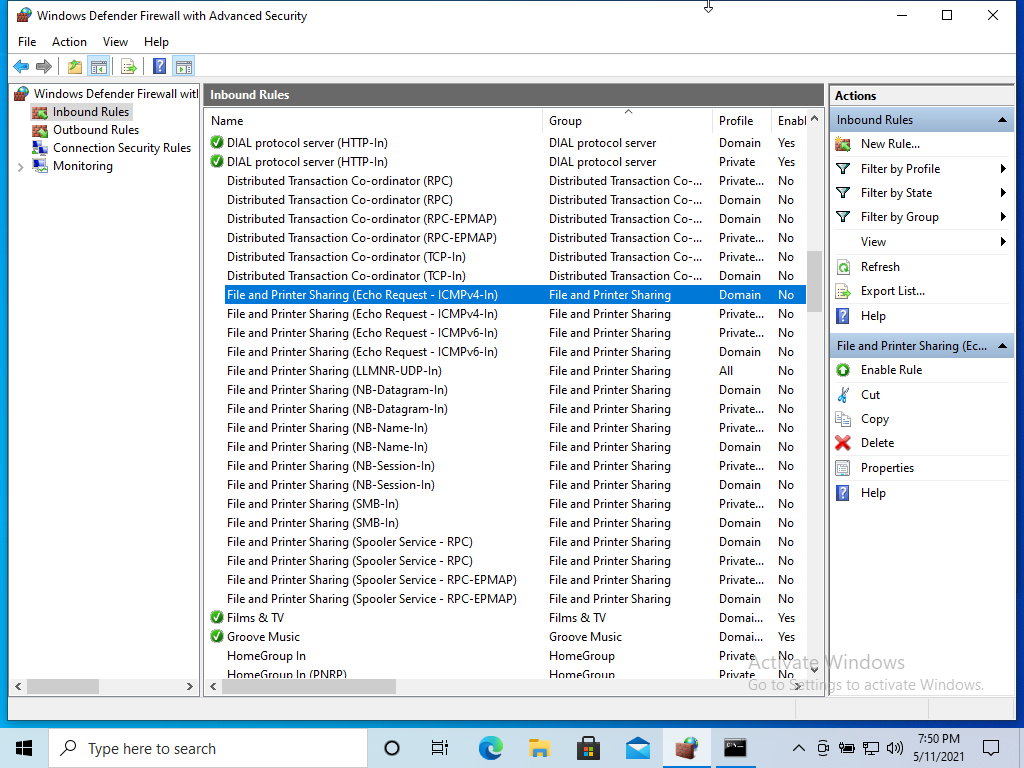Sort rules by the Group column header
This screenshot has height=768, width=1024.
627,121
